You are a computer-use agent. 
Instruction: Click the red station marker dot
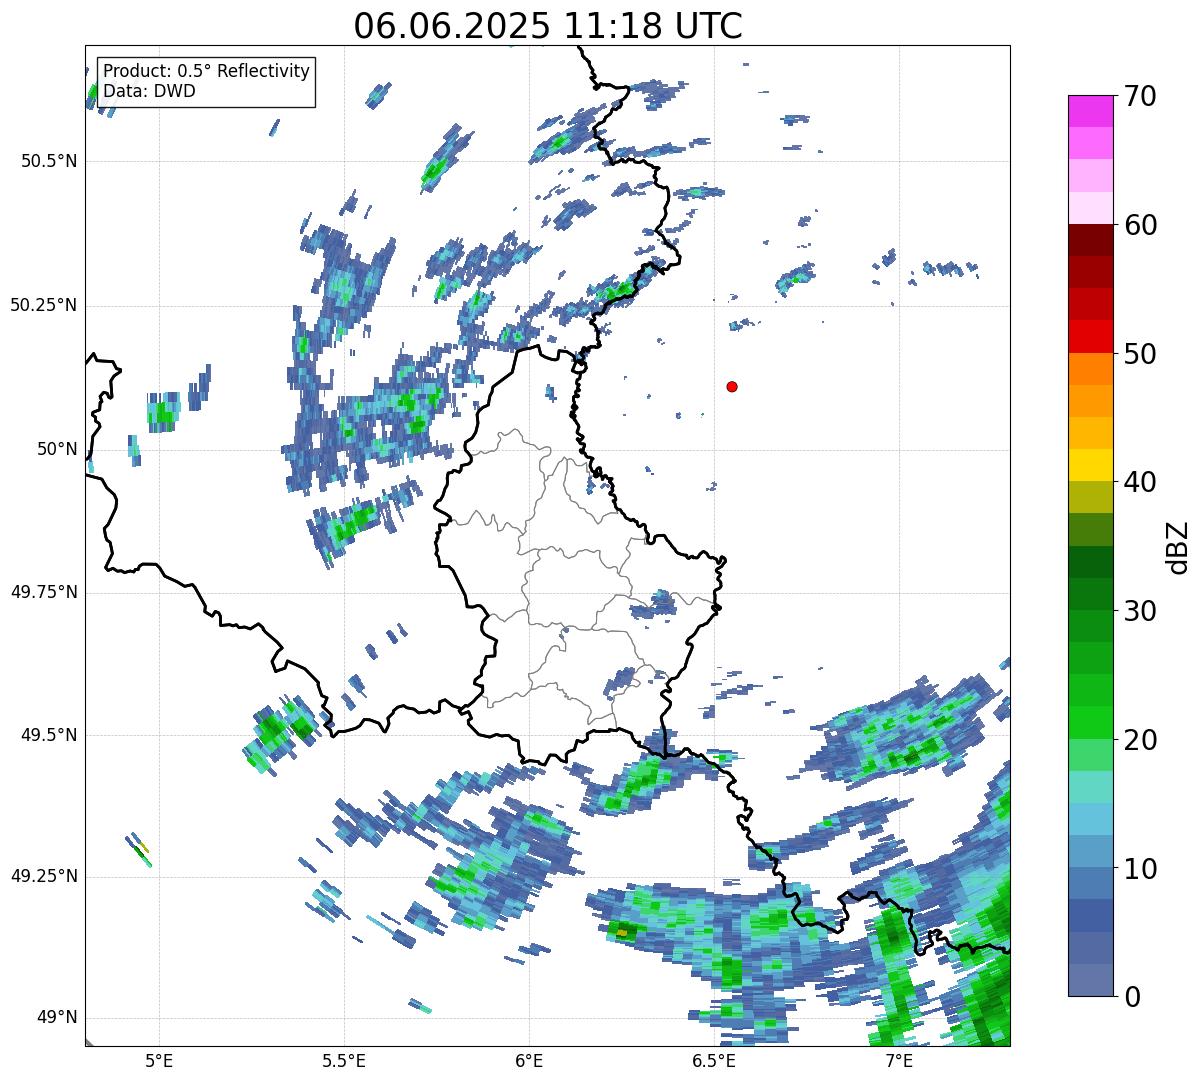point(732,387)
